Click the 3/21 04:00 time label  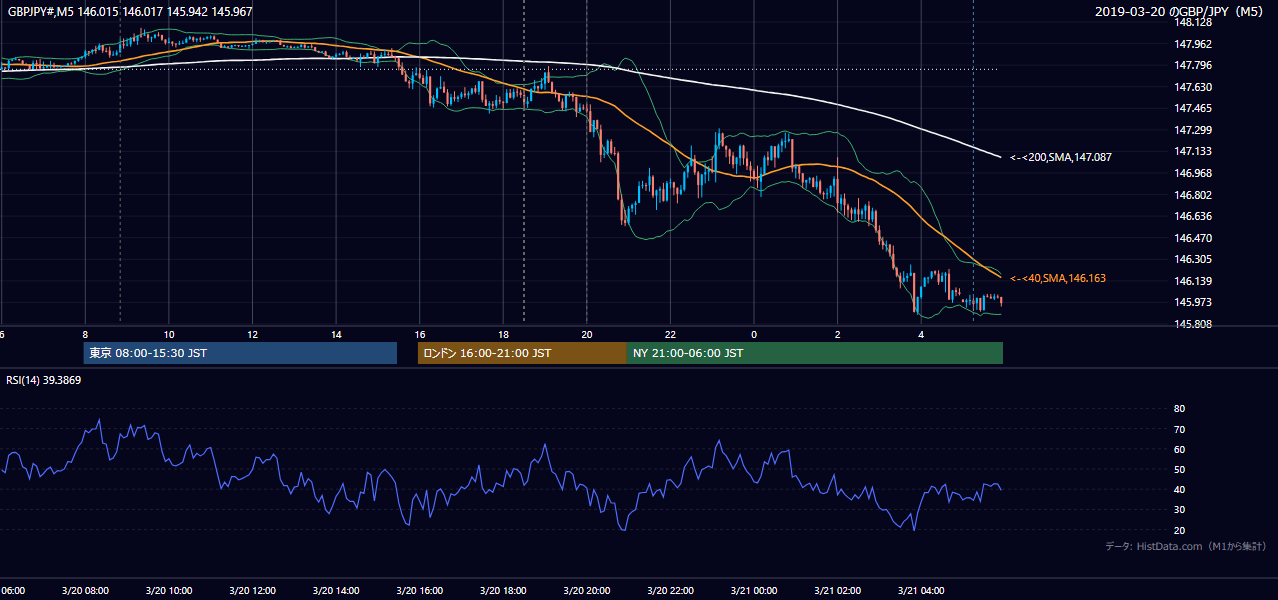pos(920,591)
